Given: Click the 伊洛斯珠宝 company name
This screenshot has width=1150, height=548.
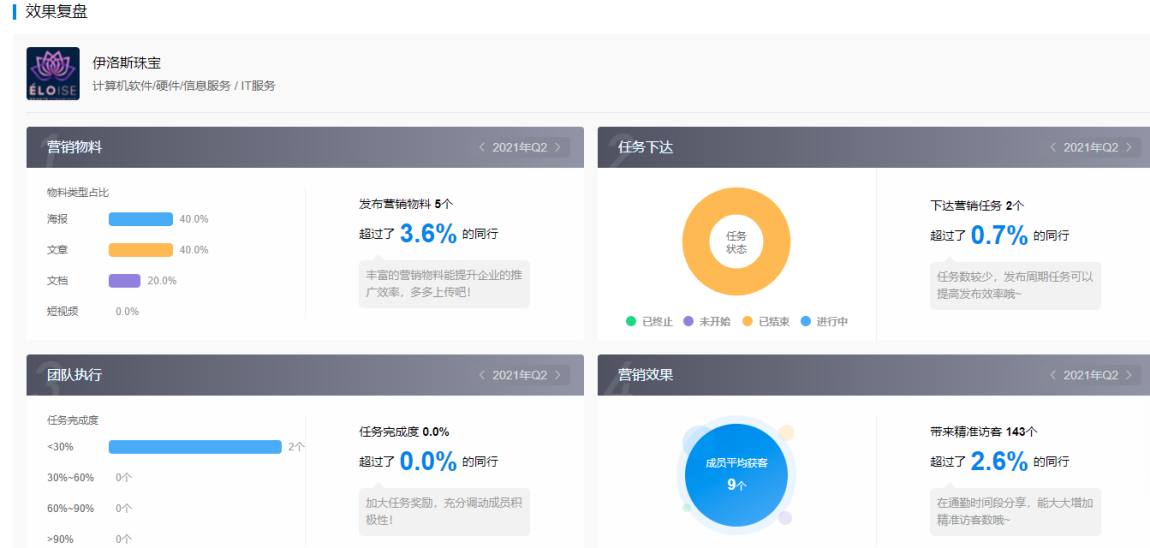Looking at the screenshot, I should click(x=127, y=63).
